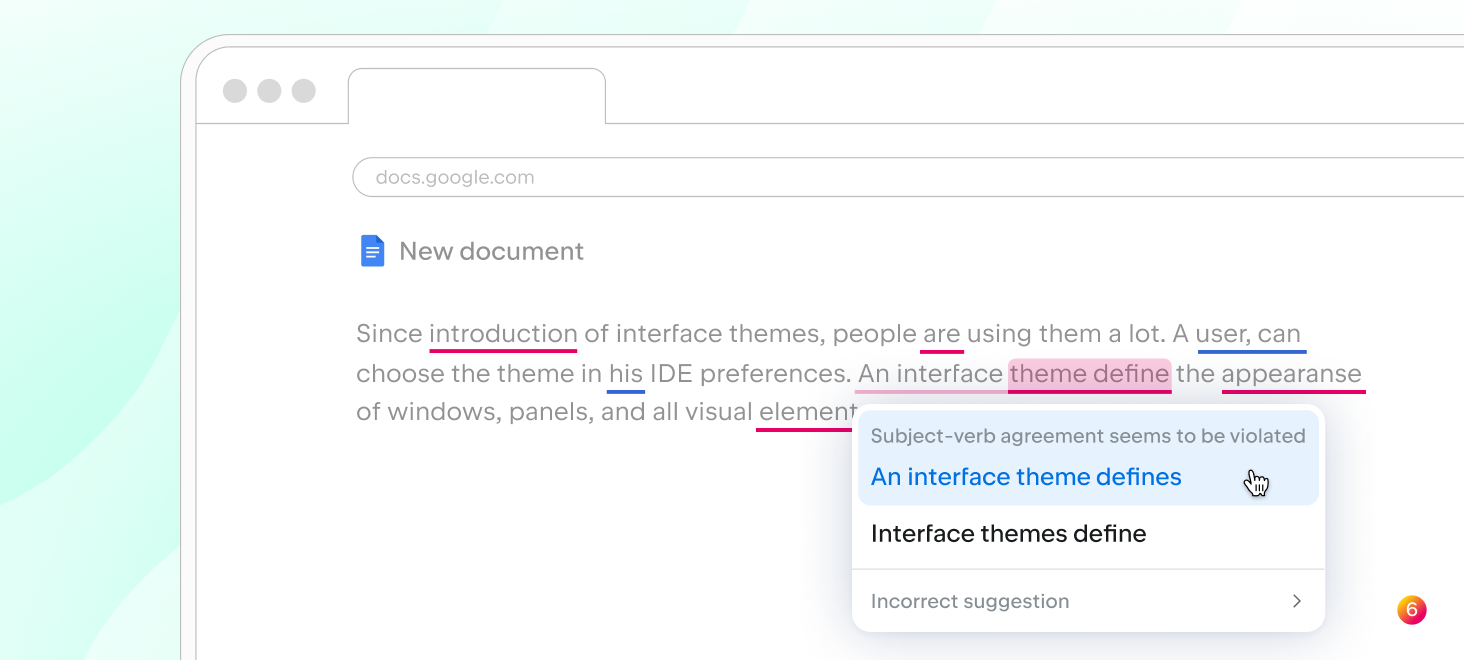Click the blue-underlined 'user, can' text
Image resolution: width=1464 pixels, height=660 pixels.
1249,334
